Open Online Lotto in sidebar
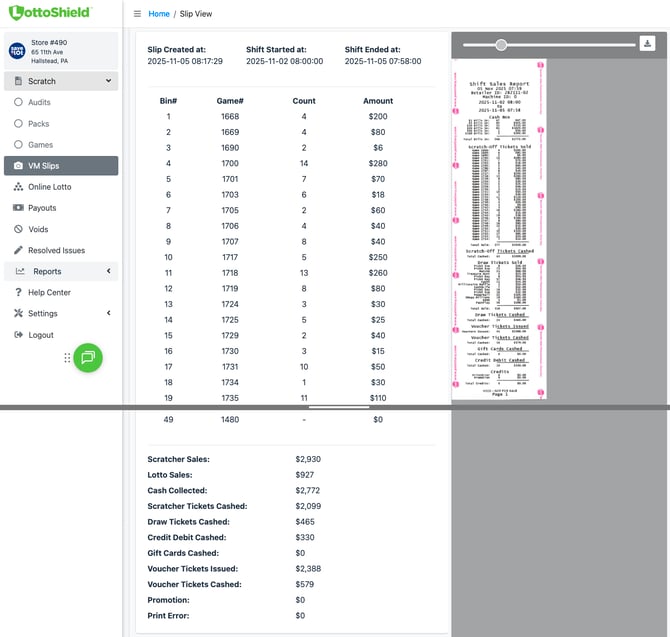 [49, 187]
